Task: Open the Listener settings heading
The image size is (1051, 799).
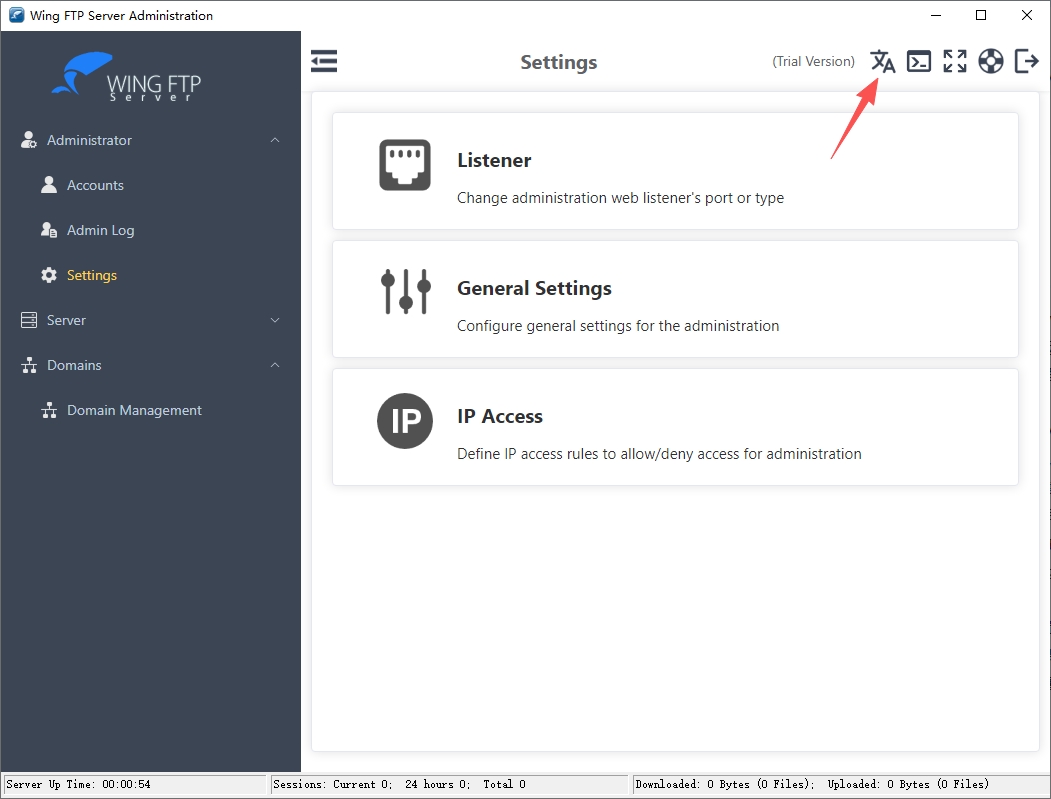Action: click(x=494, y=160)
